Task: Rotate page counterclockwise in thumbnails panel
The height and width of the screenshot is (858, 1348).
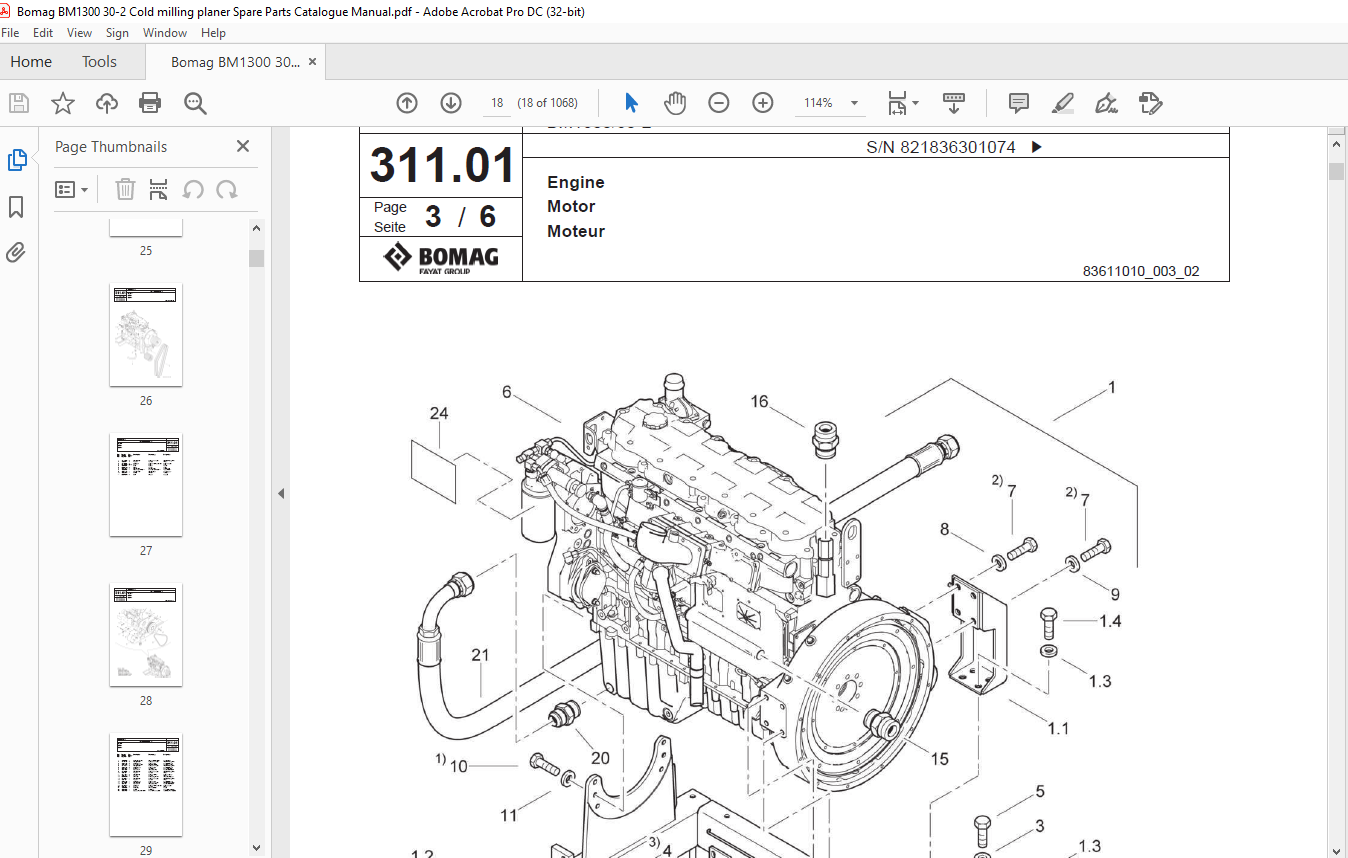Action: coord(193,189)
